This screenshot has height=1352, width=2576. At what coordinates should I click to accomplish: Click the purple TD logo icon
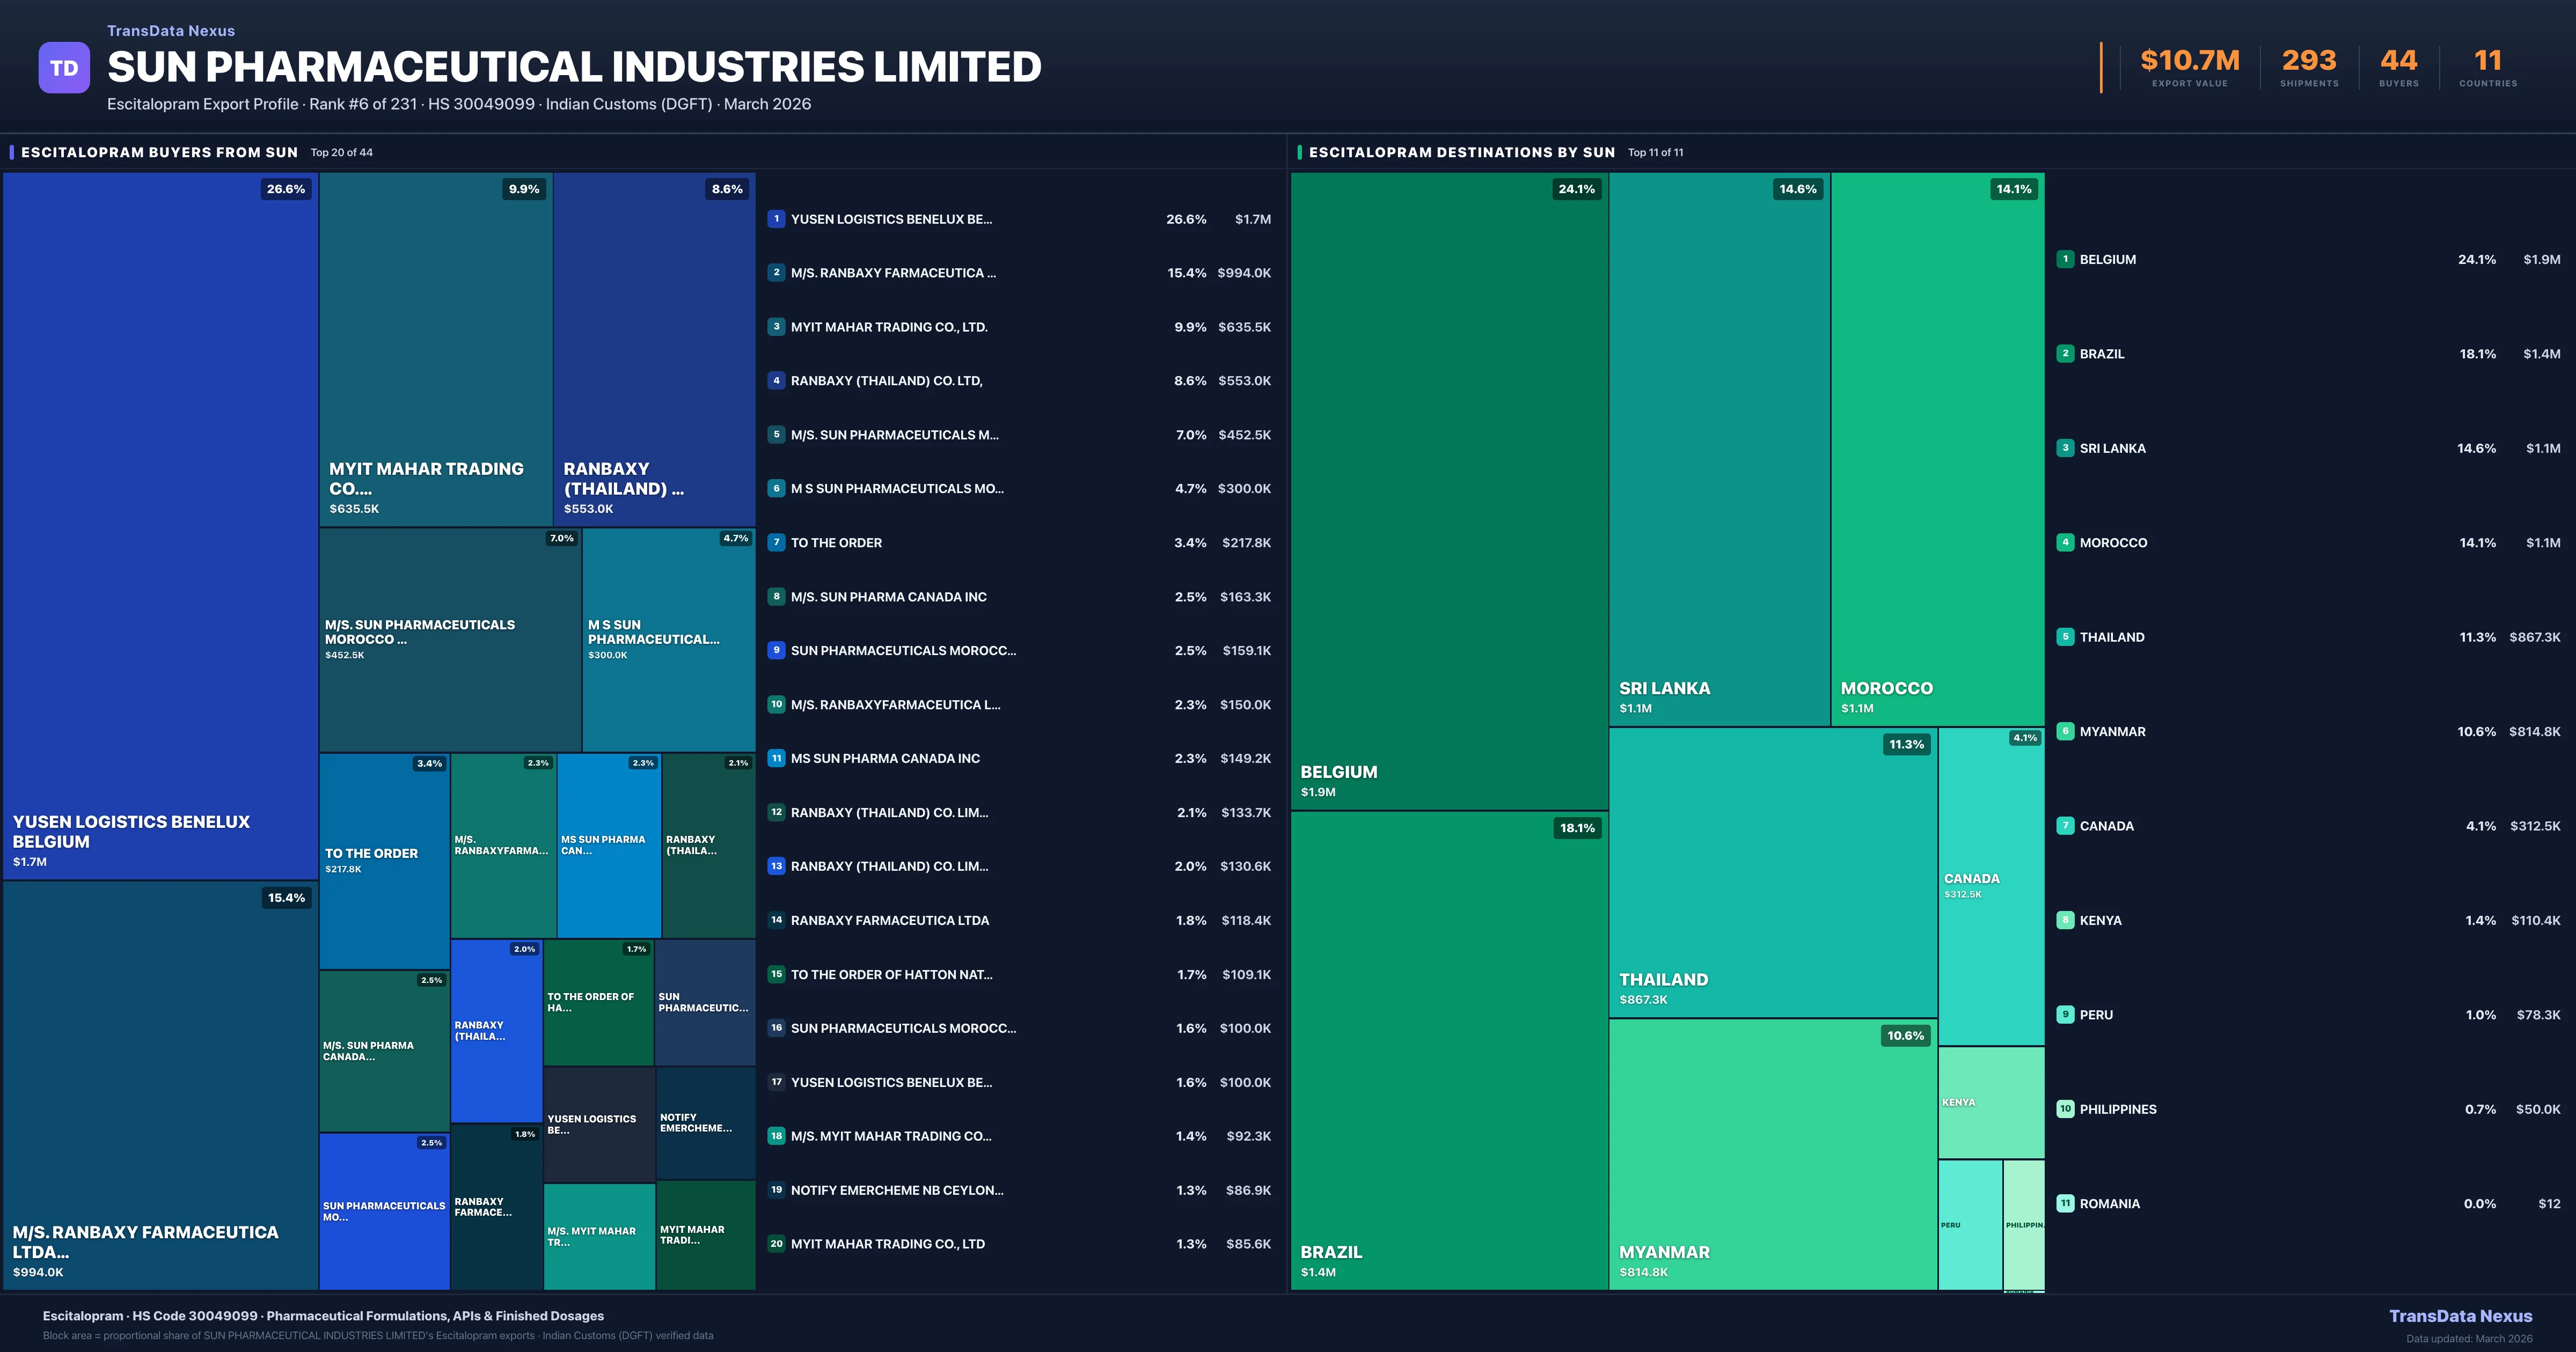click(64, 68)
